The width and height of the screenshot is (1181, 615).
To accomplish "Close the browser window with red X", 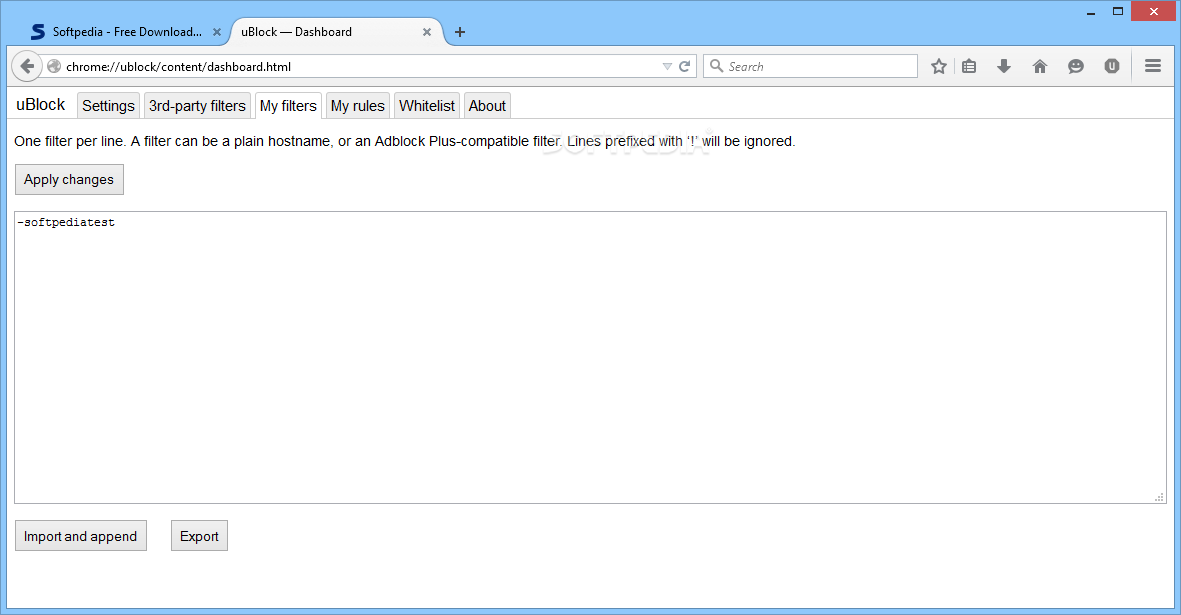I will [x=1153, y=11].
